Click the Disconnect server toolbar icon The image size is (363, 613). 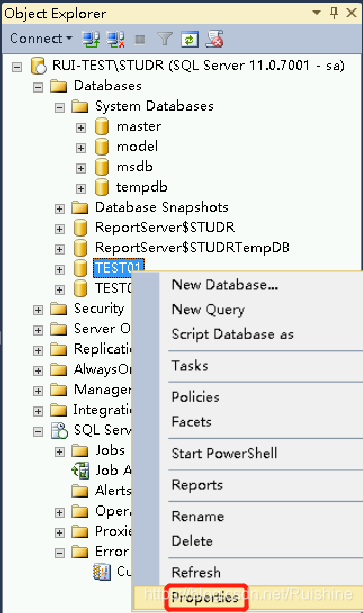click(115, 39)
